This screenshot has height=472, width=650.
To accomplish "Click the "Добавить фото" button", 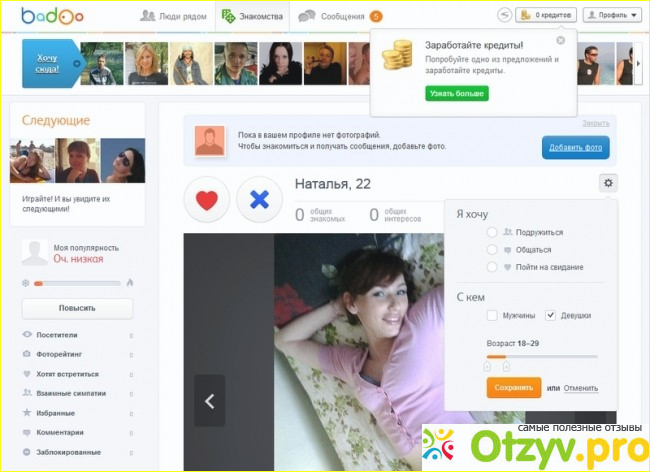I will (x=575, y=148).
